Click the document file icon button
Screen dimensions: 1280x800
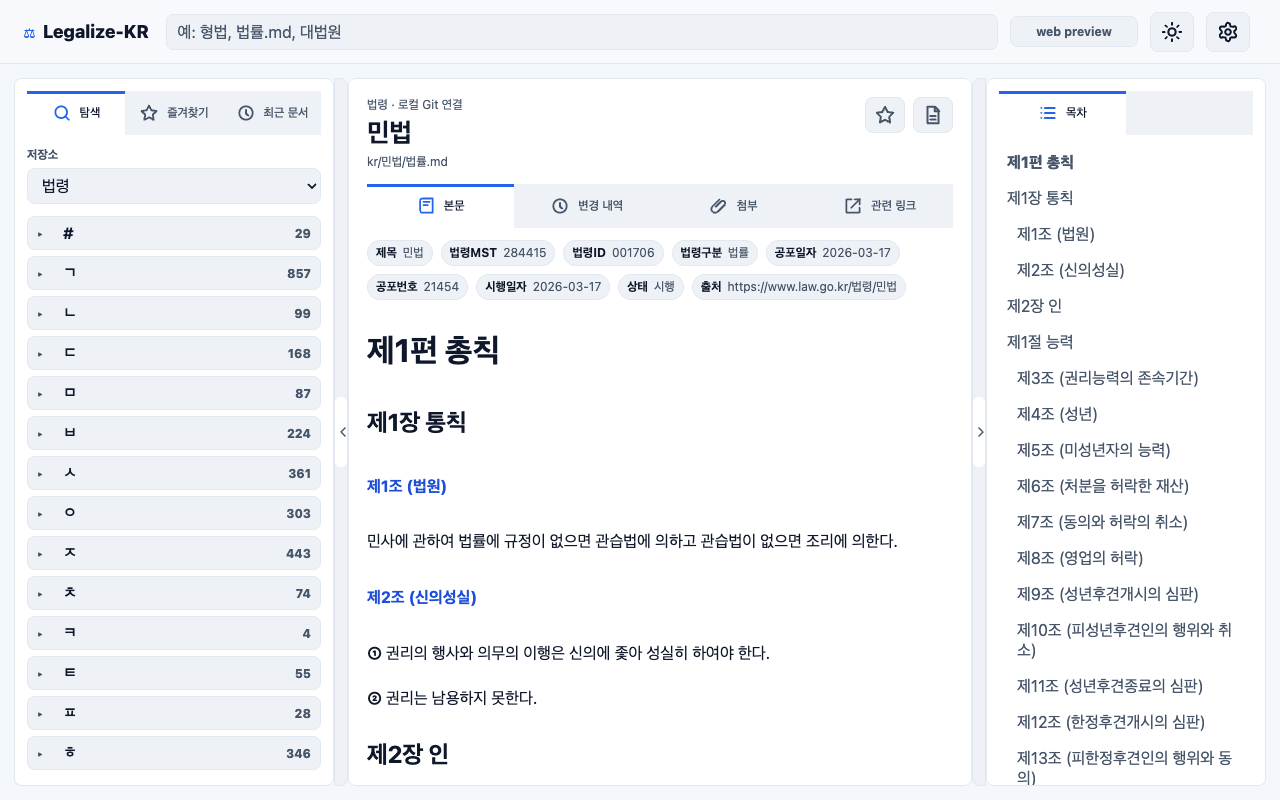933,115
